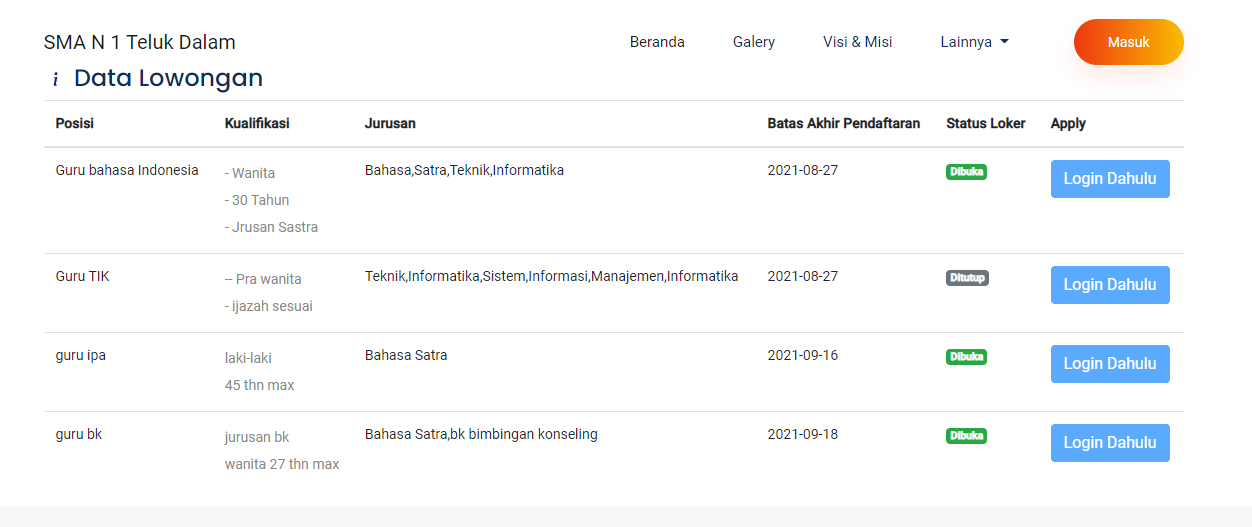This screenshot has height=527, width=1252.
Task: Open the Beranda menu item
Action: (657, 42)
